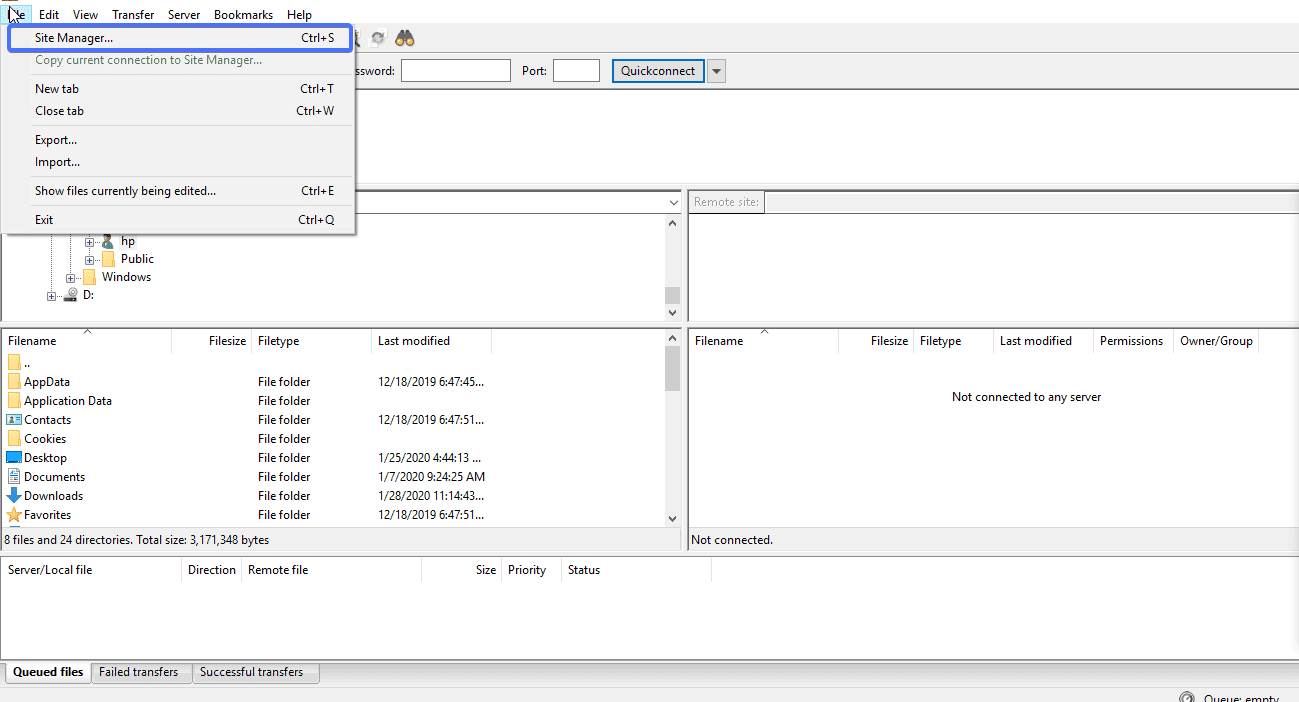Expand the Windows folder tree node
The width and height of the screenshot is (1299, 702).
(x=71, y=277)
